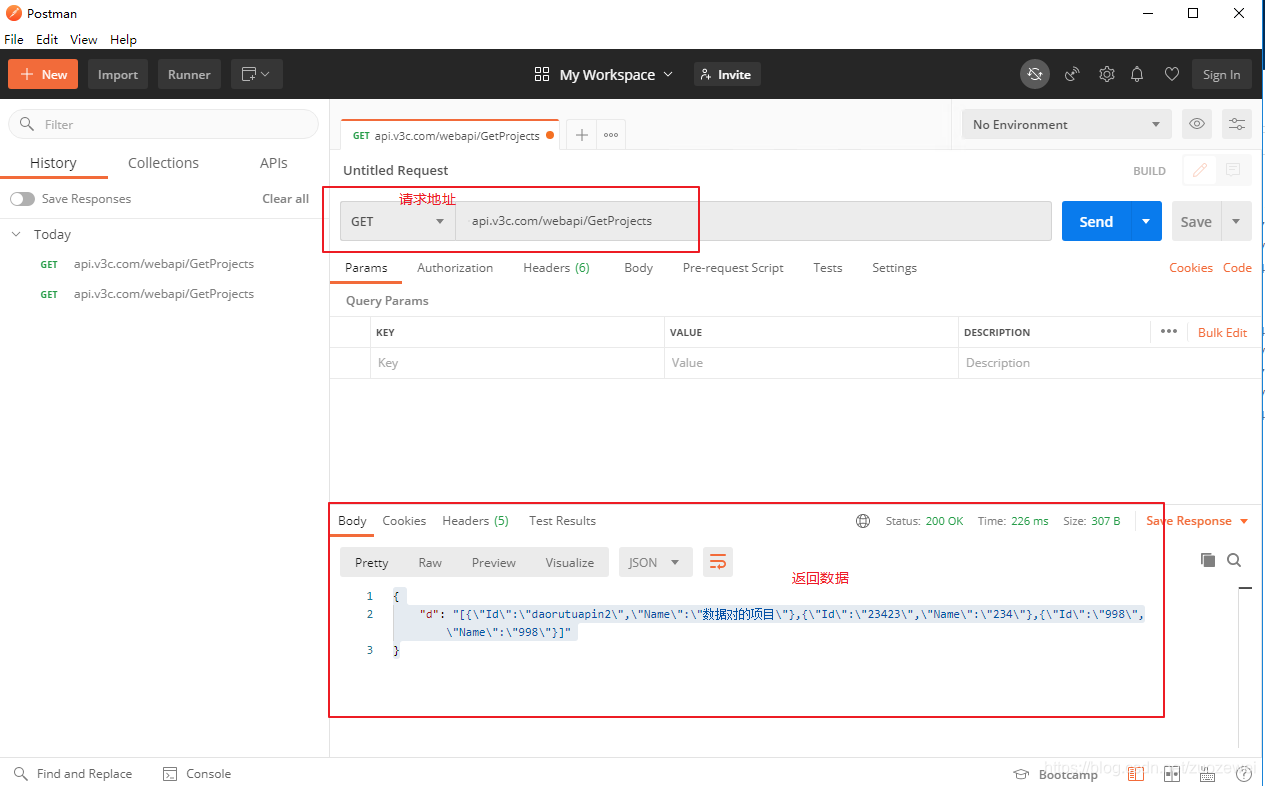Open the notifications bell icon
This screenshot has height=786, width=1265.
pos(1137,74)
